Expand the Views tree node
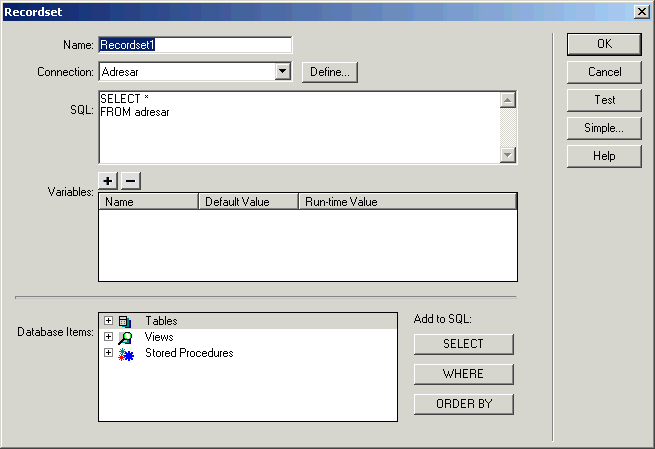655x449 pixels. pyautogui.click(x=108, y=337)
